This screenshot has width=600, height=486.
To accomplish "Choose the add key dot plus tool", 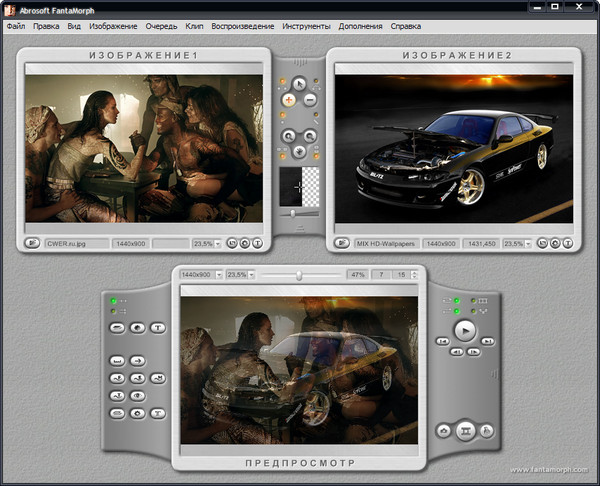I will coord(289,100).
